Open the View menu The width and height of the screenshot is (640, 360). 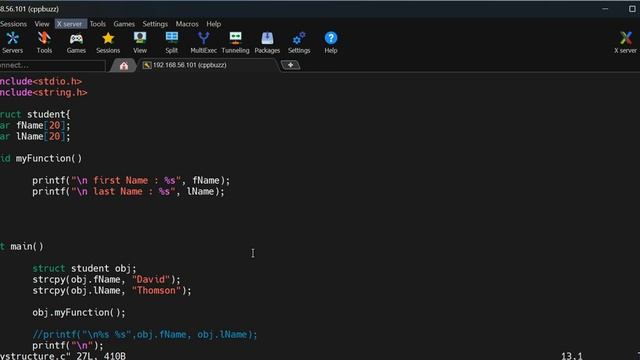[42, 24]
